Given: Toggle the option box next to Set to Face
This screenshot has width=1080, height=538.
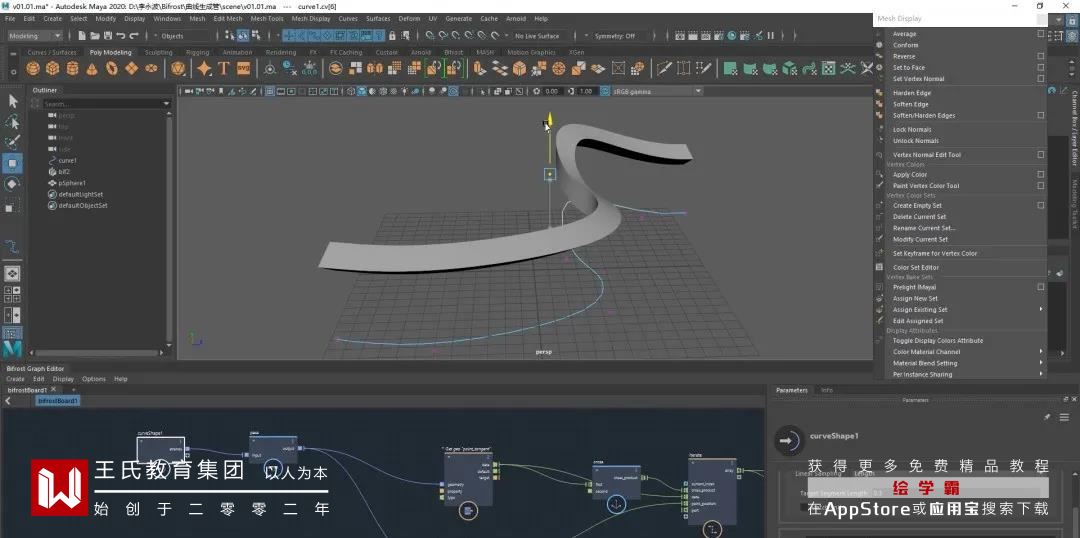Looking at the screenshot, I should point(1041,68).
